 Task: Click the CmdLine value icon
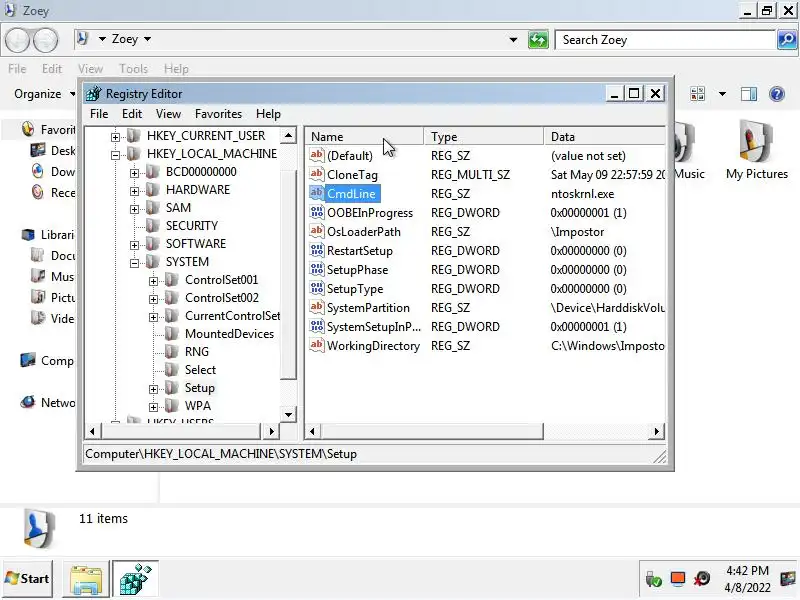(317, 193)
